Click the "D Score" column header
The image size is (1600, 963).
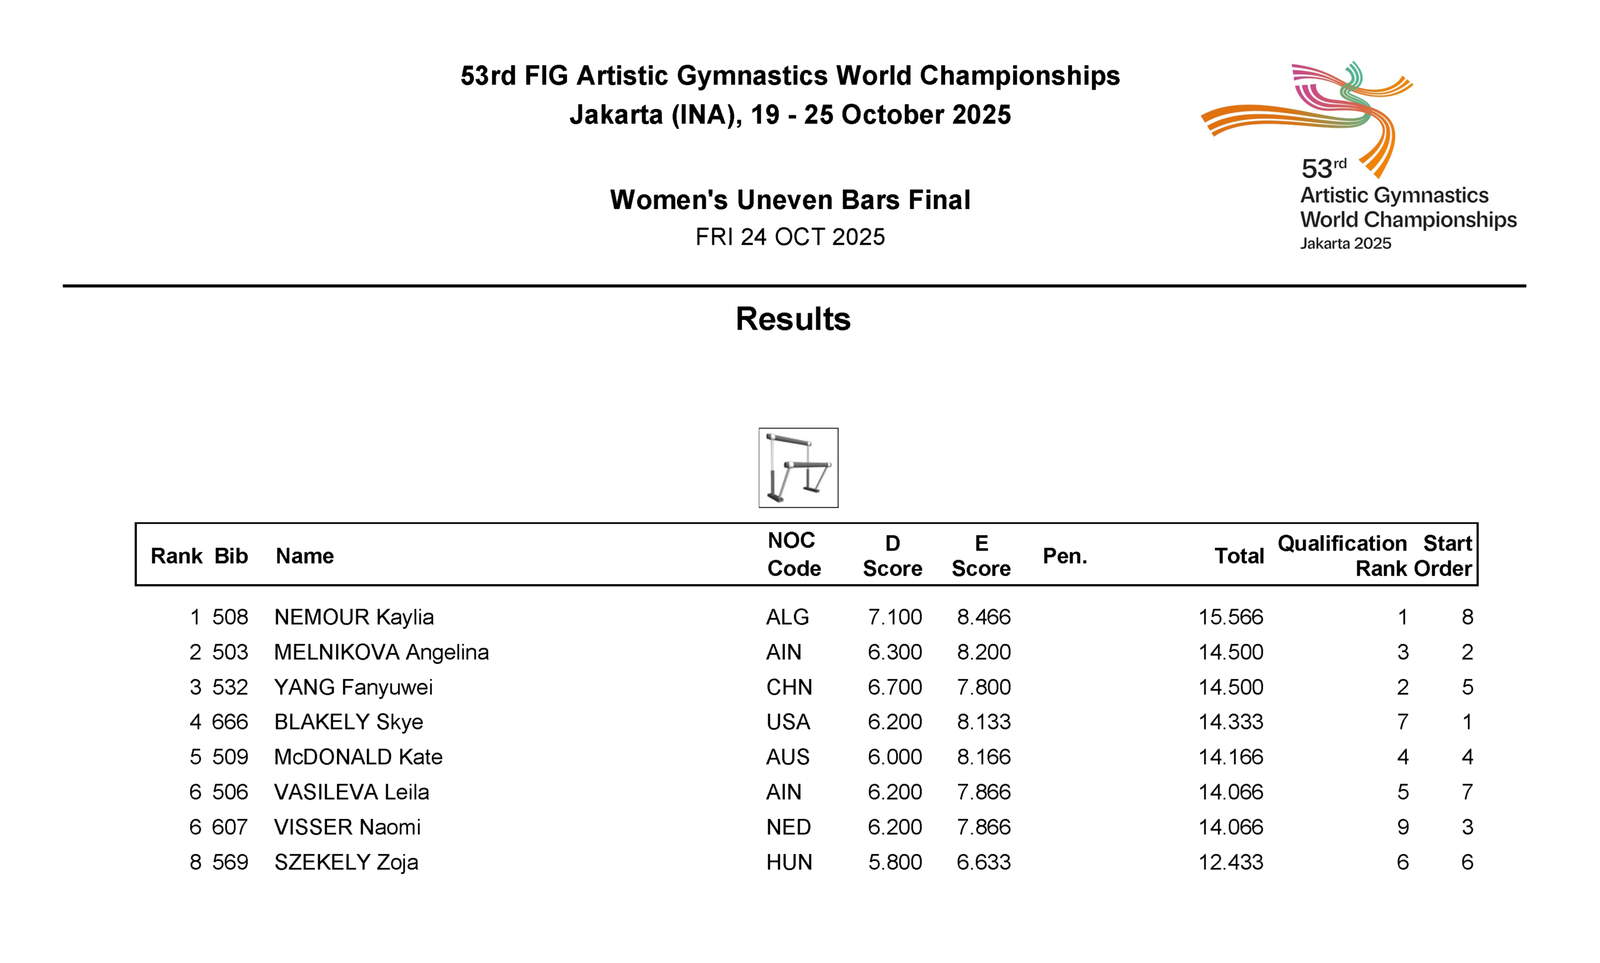point(892,556)
